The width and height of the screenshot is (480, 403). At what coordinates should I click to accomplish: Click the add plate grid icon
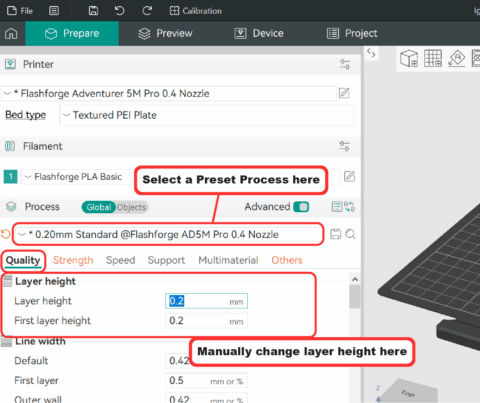(433, 58)
